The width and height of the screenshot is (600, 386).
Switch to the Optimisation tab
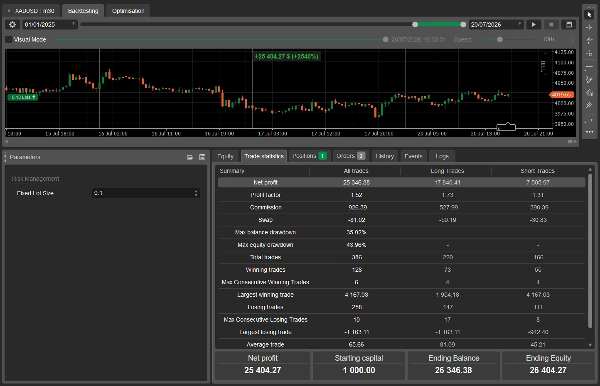128,11
